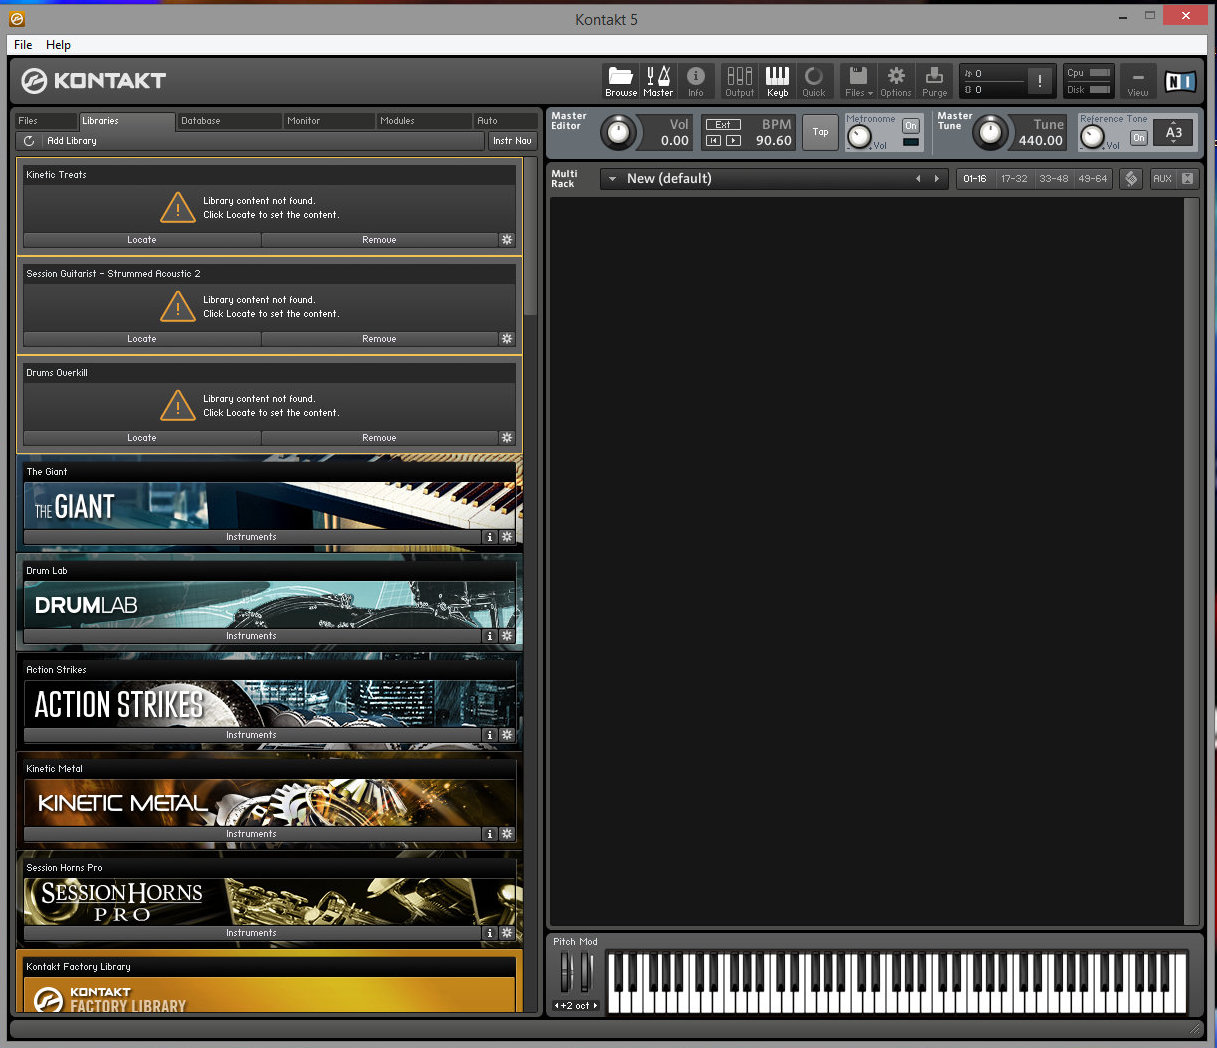Select rack page 33-48
This screenshot has width=1217, height=1048.
[1054, 179]
